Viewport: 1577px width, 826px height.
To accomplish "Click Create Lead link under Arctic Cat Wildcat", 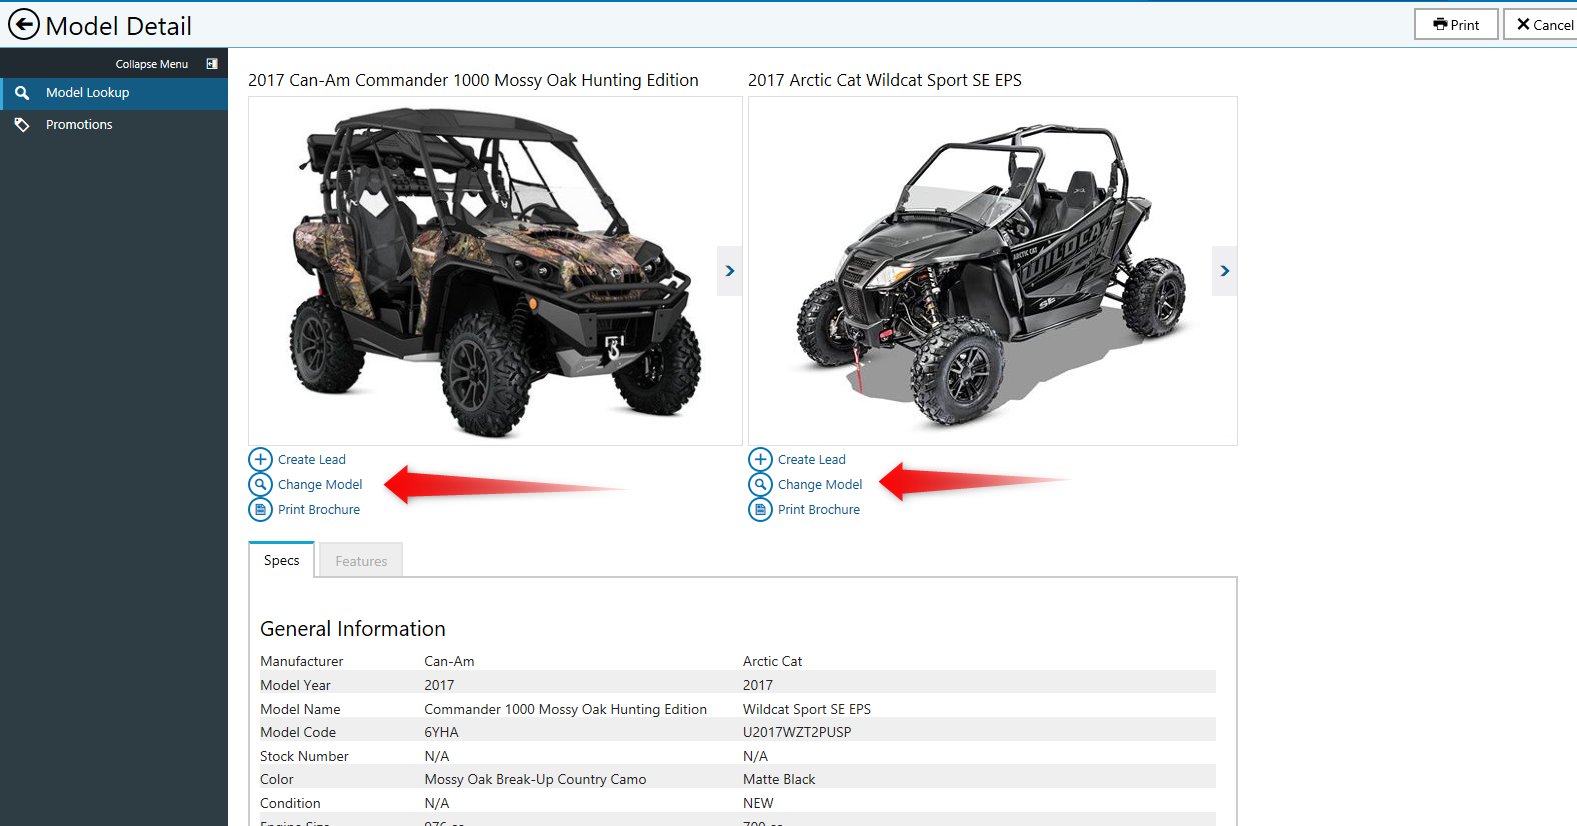I will click(x=812, y=460).
